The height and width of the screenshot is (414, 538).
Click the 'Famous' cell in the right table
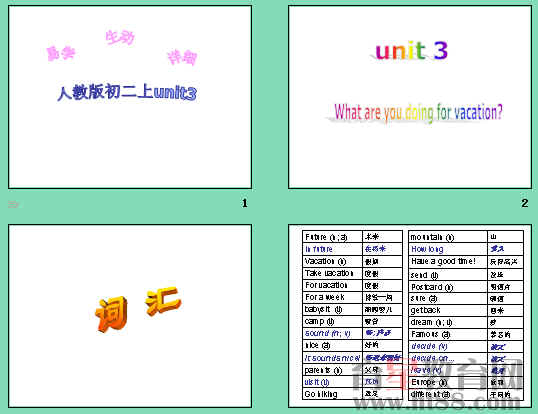(448, 334)
